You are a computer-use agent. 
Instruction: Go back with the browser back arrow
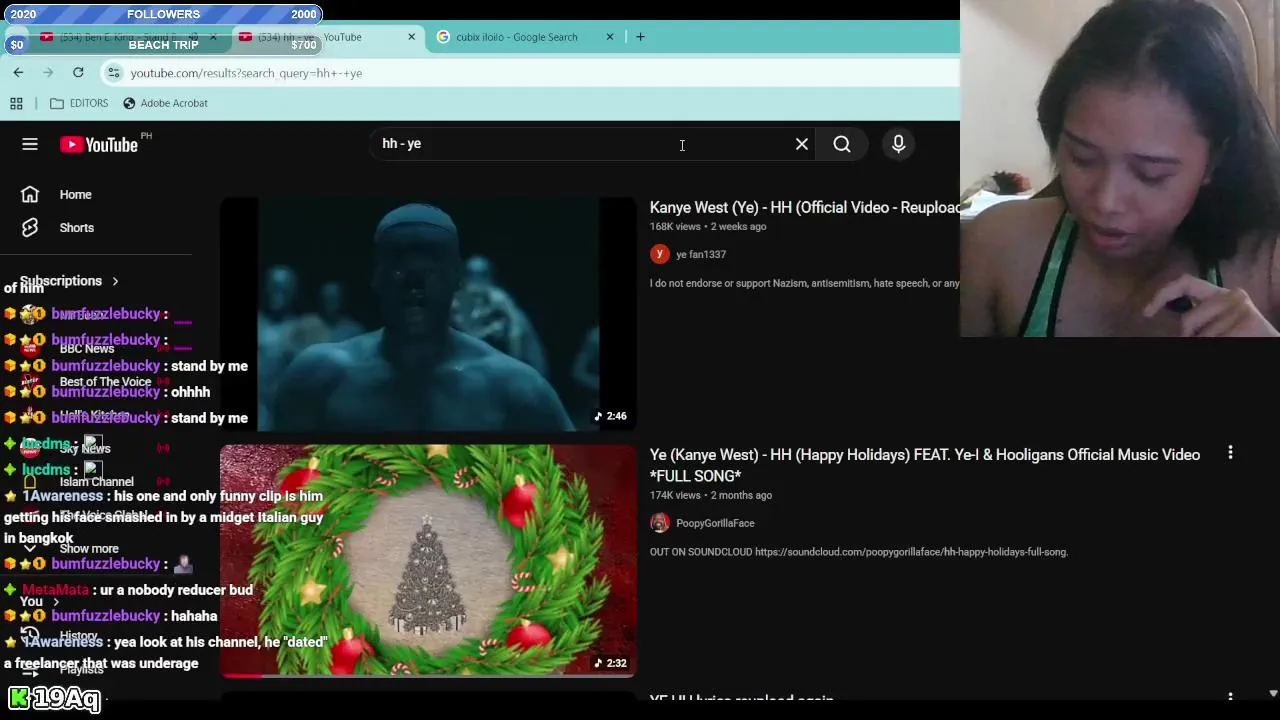(x=18, y=72)
